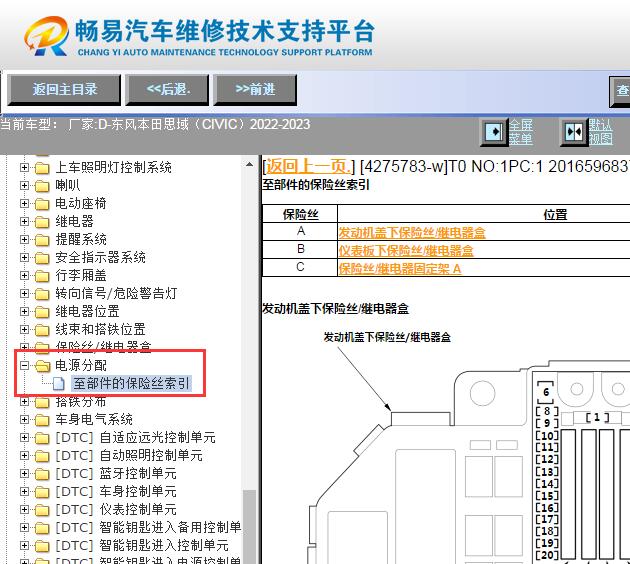Click the tree panel scroll-up arrow
This screenshot has height=564, width=630.
[250, 164]
